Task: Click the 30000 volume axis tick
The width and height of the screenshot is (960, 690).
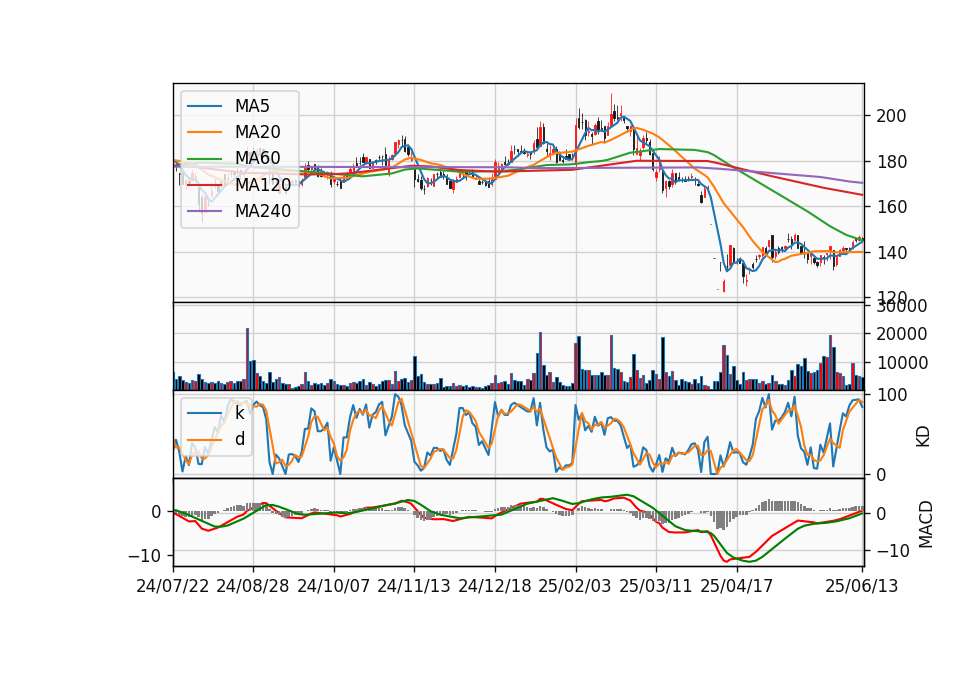Action: (x=901, y=306)
